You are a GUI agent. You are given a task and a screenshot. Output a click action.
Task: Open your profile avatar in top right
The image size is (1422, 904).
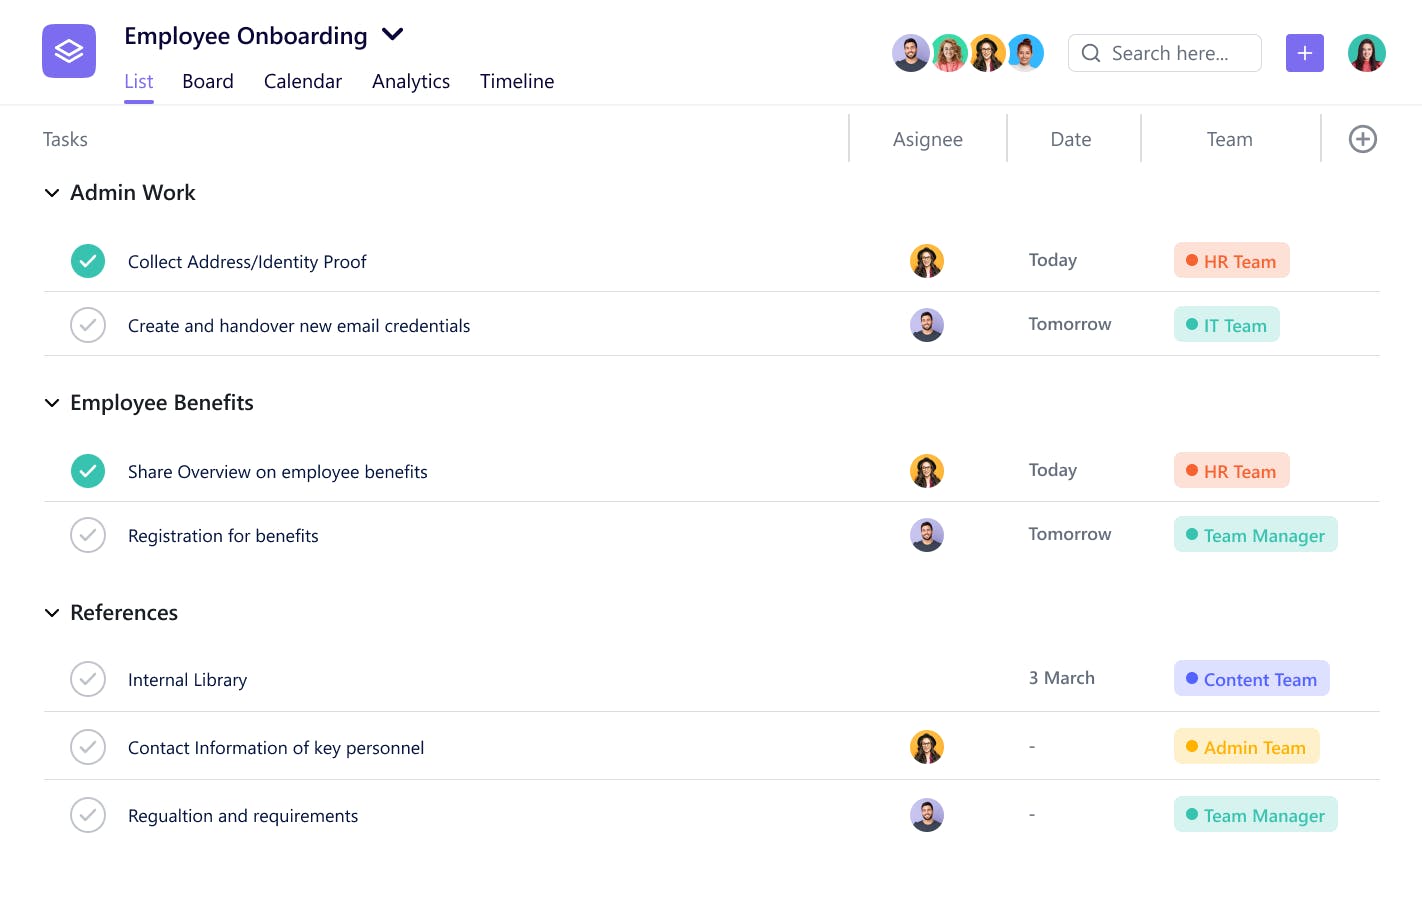(x=1366, y=52)
